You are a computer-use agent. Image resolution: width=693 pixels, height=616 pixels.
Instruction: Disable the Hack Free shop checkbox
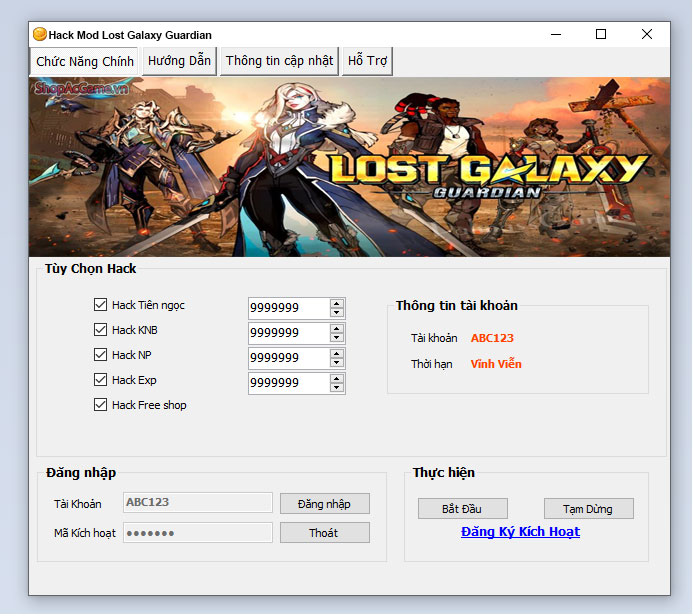coord(100,405)
